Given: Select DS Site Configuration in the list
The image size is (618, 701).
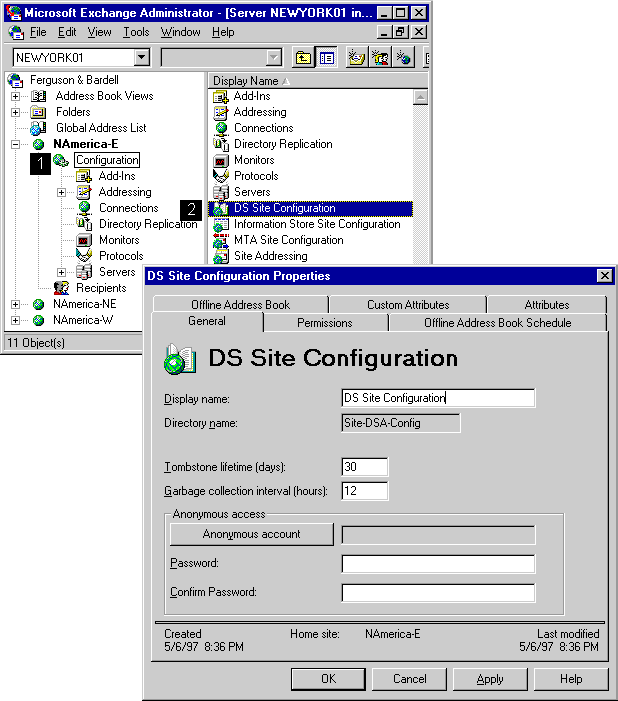Looking at the screenshot, I should 311,208.
